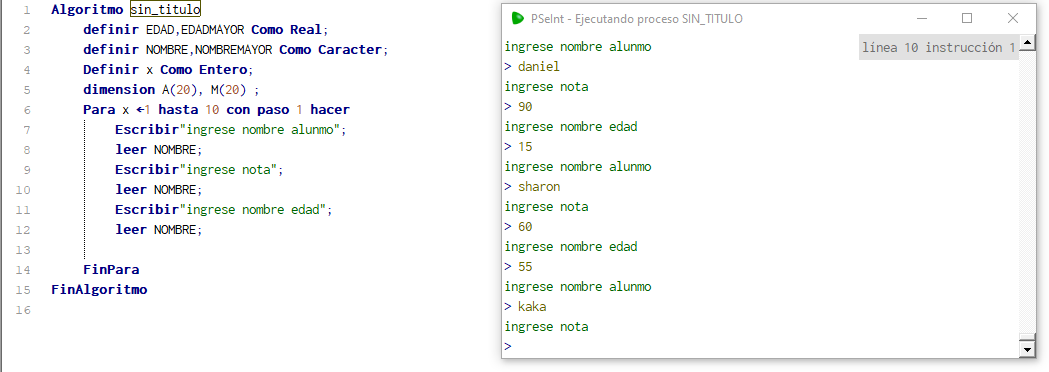
Task: Click the PSeInt window title bar text
Action: 636,19
